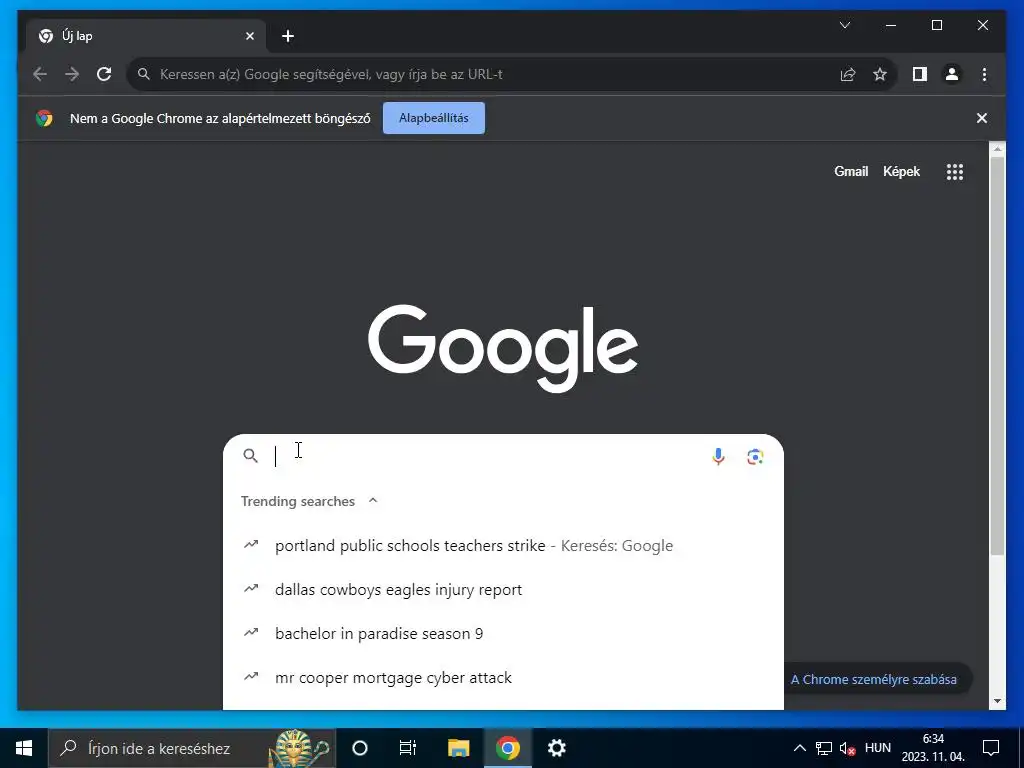The width and height of the screenshot is (1024, 768).
Task: Click the magnifier icon in the Google search box
Action: click(x=250, y=456)
